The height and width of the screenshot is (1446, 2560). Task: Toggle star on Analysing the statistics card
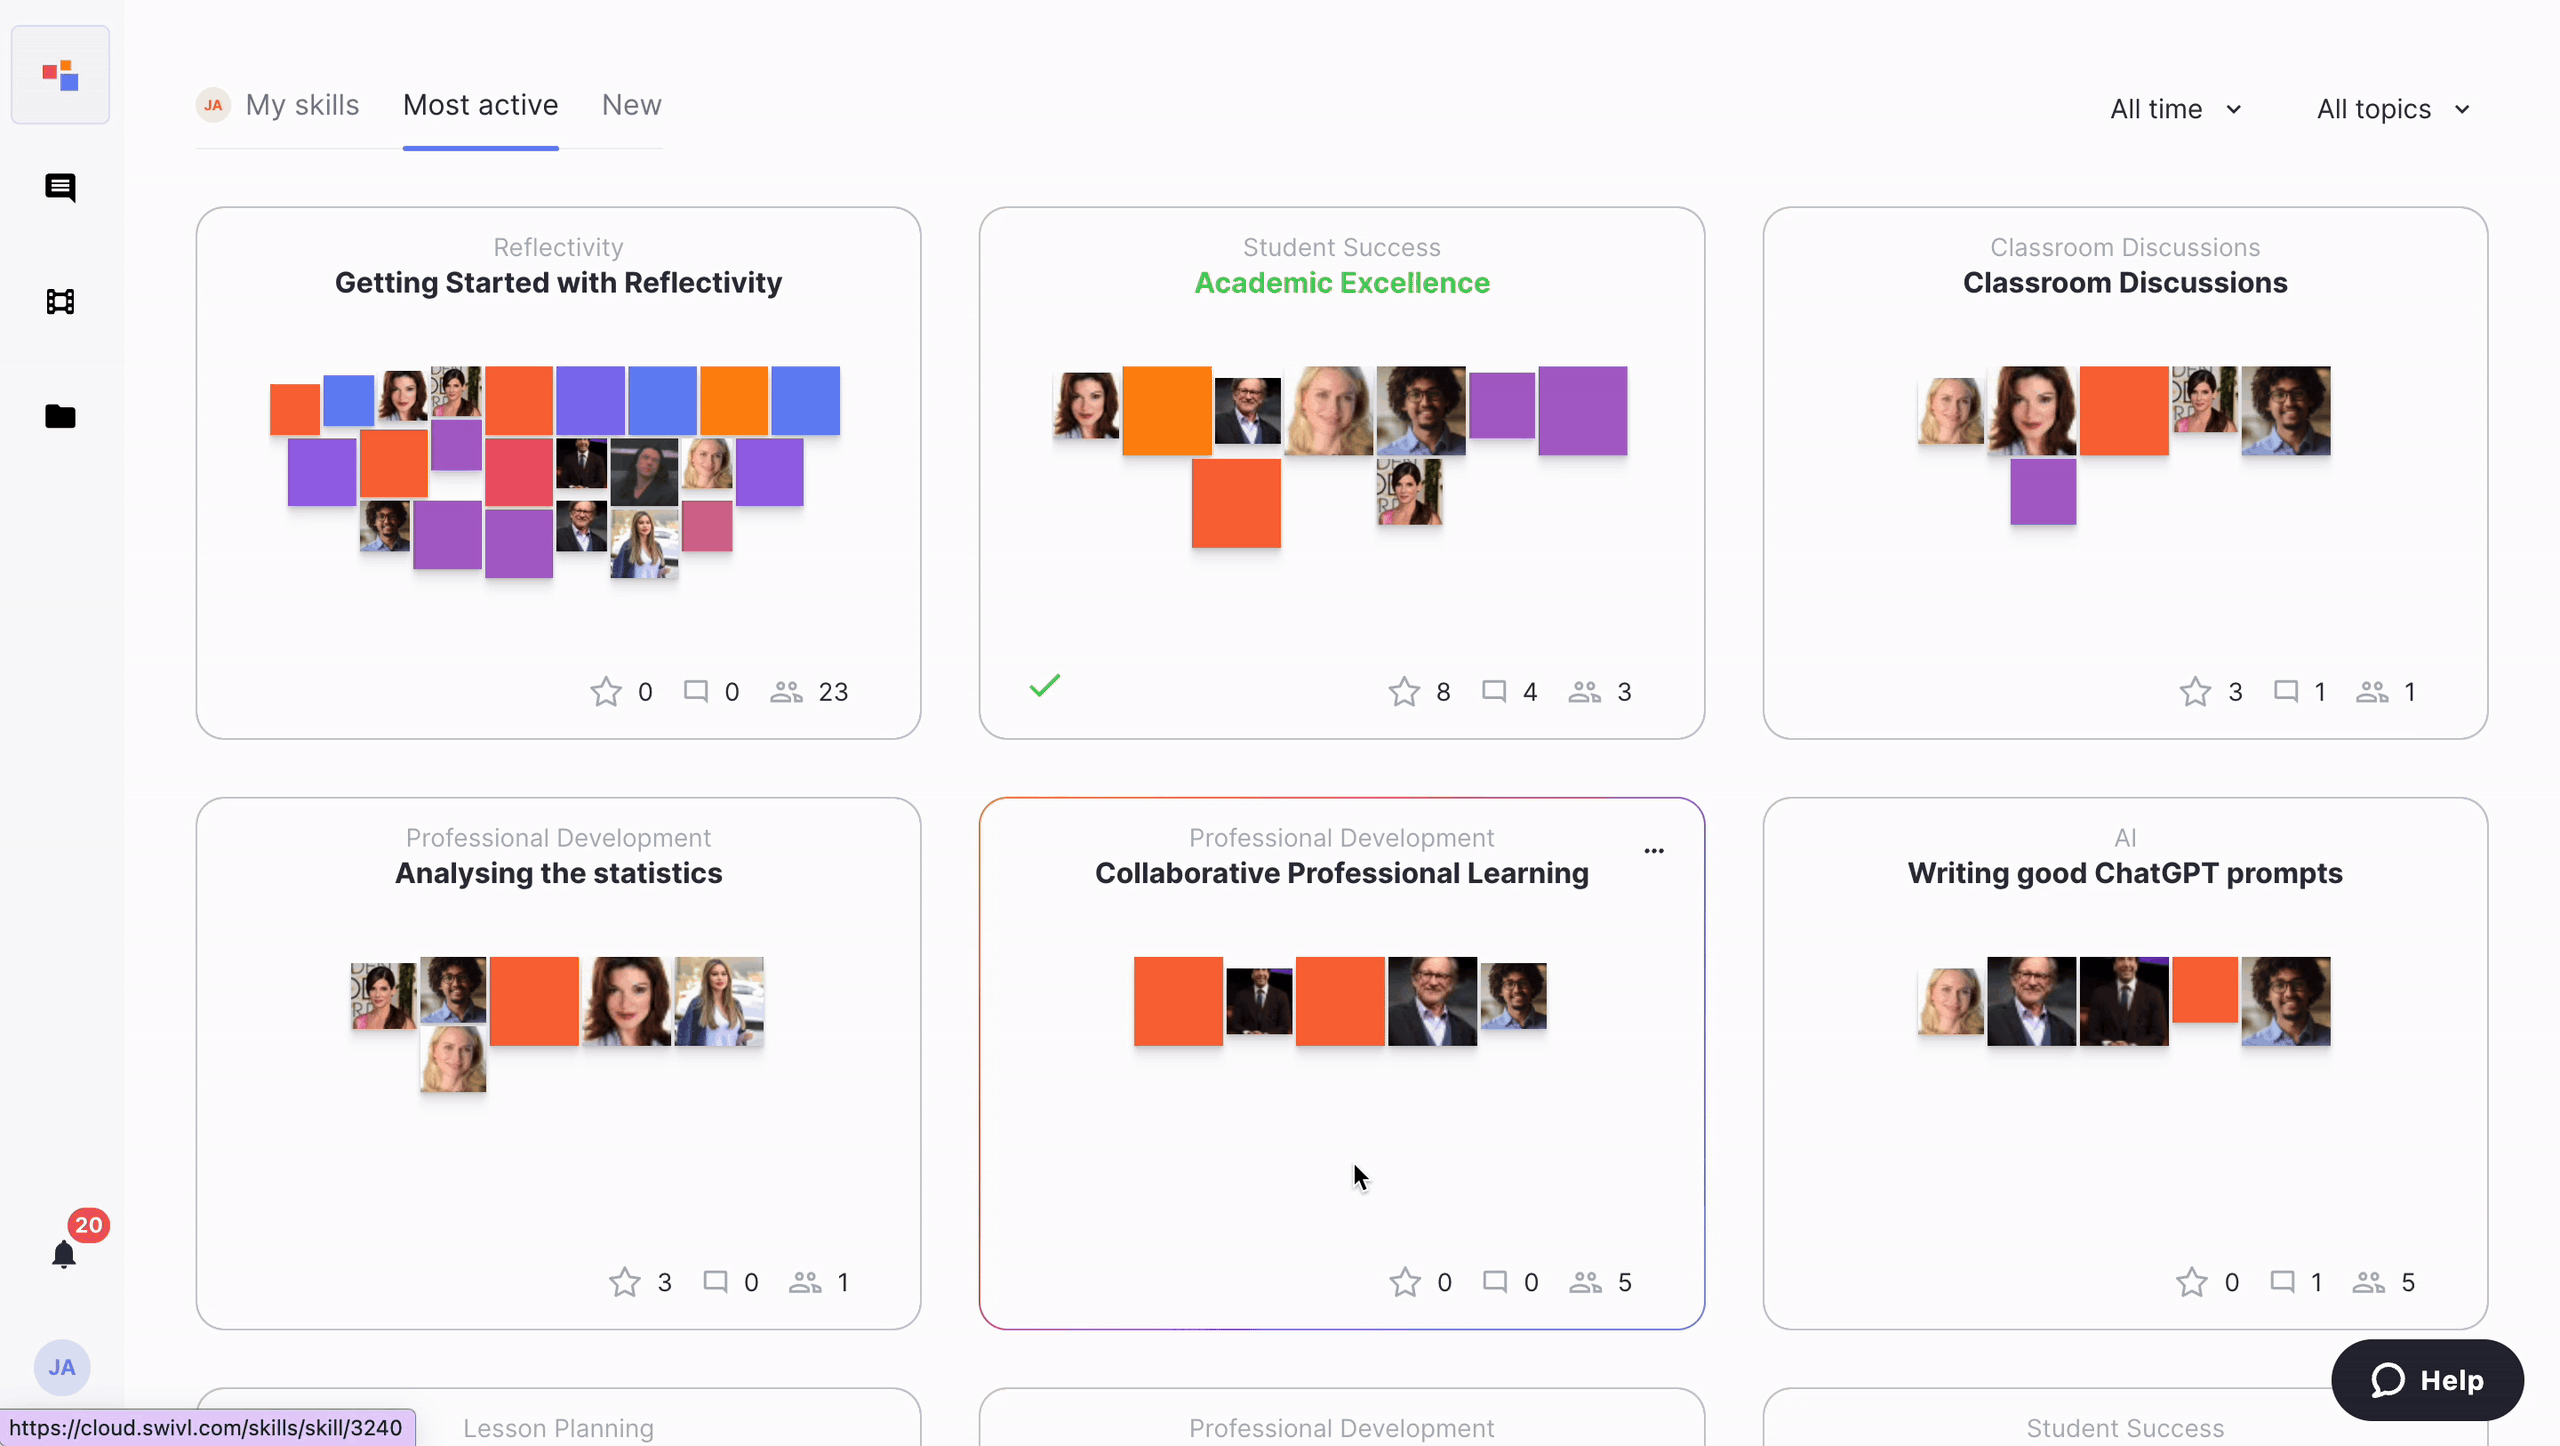626,1282
